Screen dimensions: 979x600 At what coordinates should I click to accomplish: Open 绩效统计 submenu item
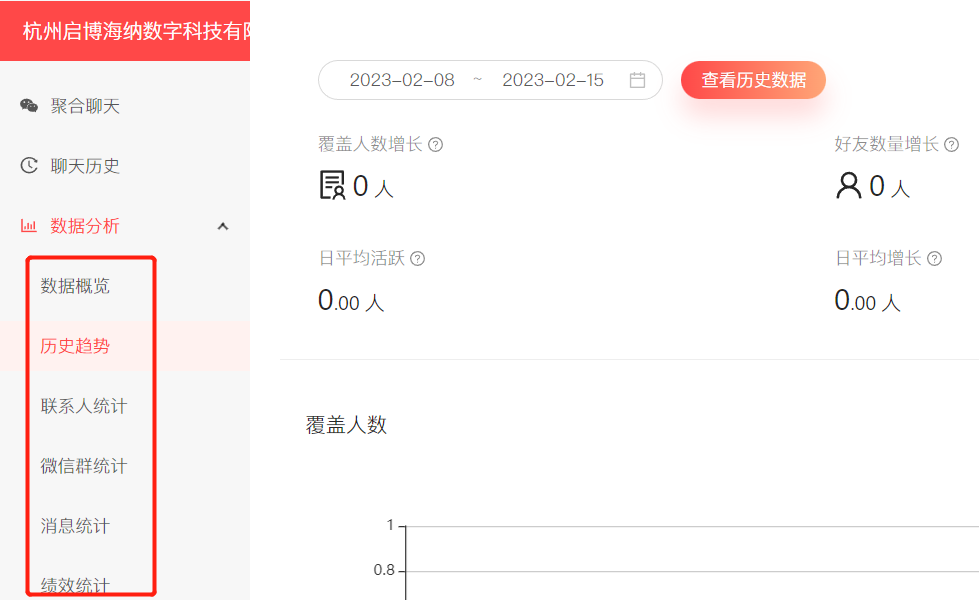point(75,585)
